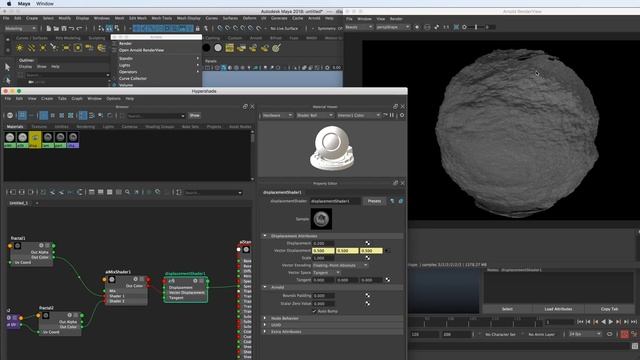This screenshot has width=640, height=360.
Task: Click the Displacement map checker button
Action: click(367, 243)
